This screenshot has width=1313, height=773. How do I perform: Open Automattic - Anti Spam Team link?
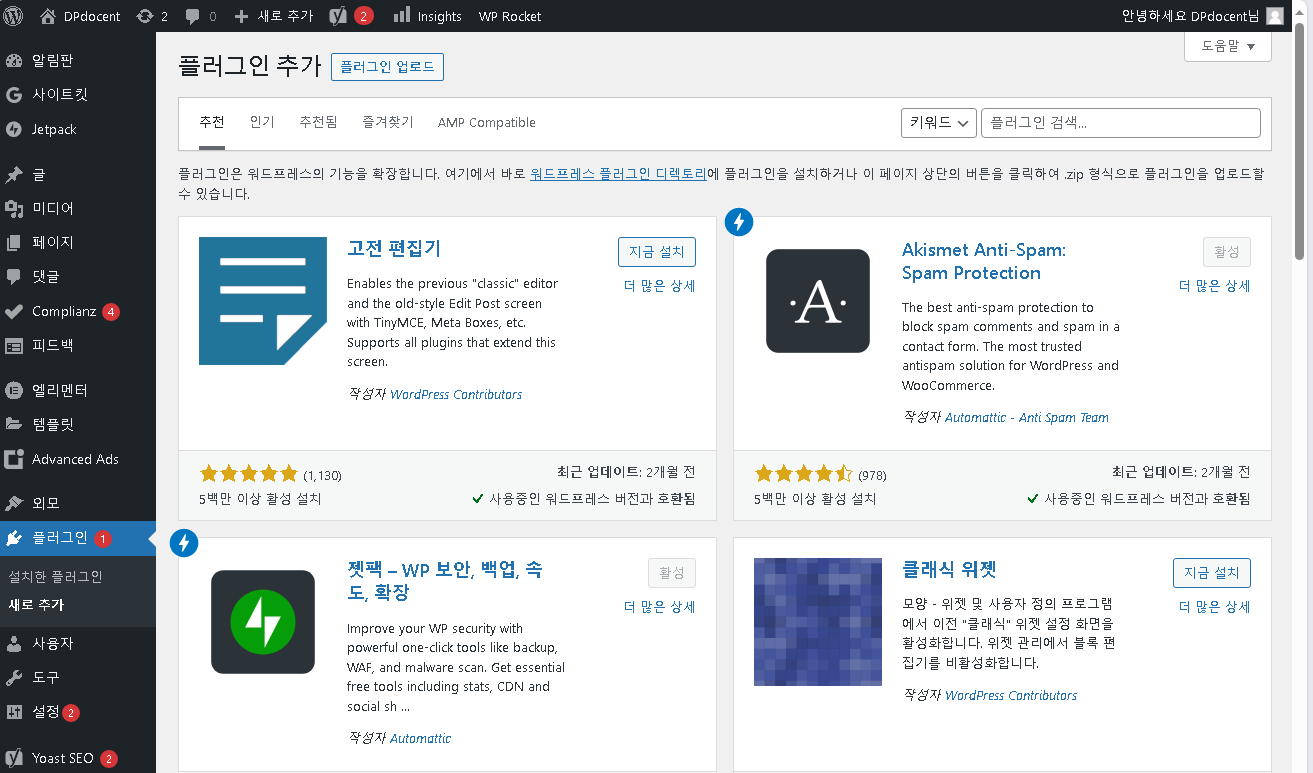(1027, 417)
